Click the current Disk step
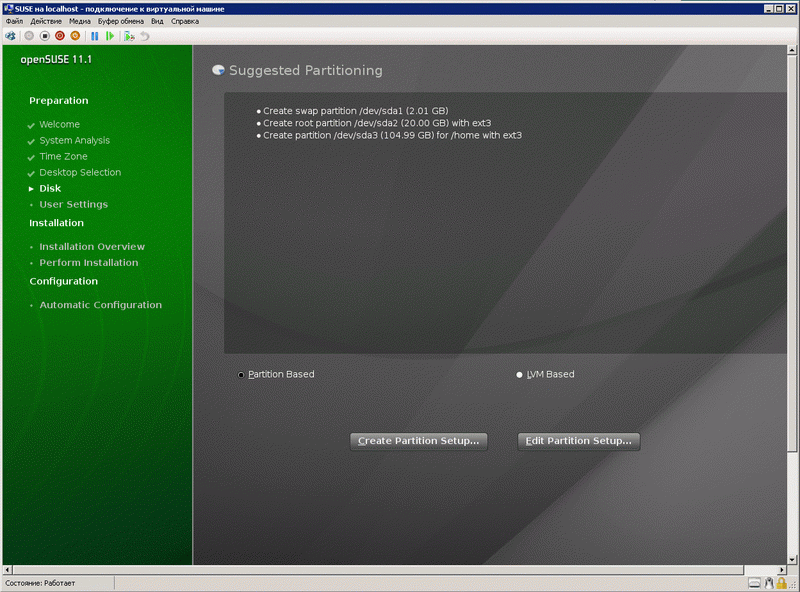Viewport: 800px width, 592px height. pyautogui.click(x=50, y=188)
